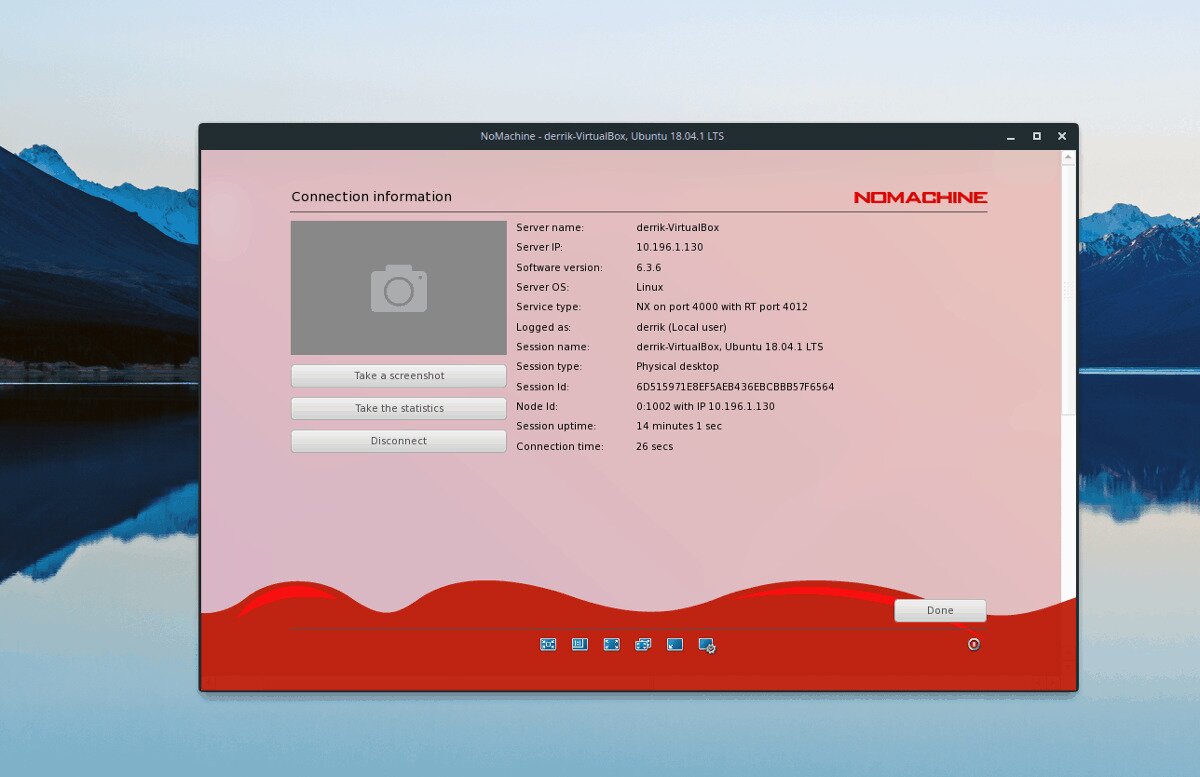The height and width of the screenshot is (777, 1200).
Task: Maximize the NoMachine window
Action: [1037, 136]
